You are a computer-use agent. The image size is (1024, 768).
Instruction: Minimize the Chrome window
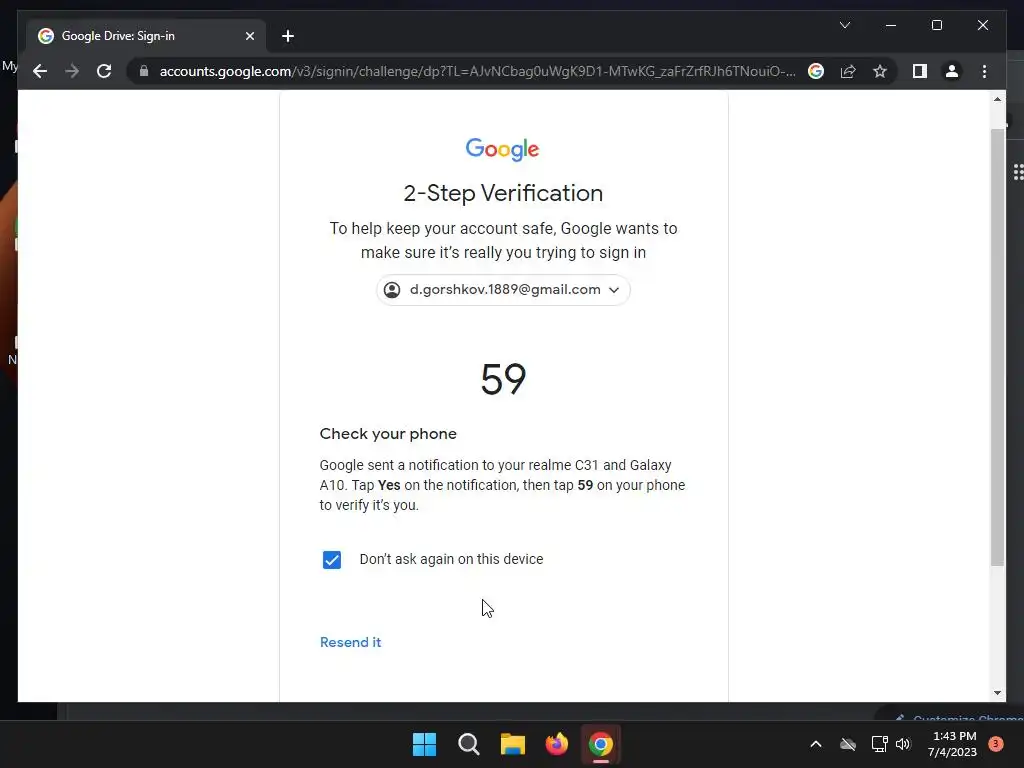pos(891,25)
